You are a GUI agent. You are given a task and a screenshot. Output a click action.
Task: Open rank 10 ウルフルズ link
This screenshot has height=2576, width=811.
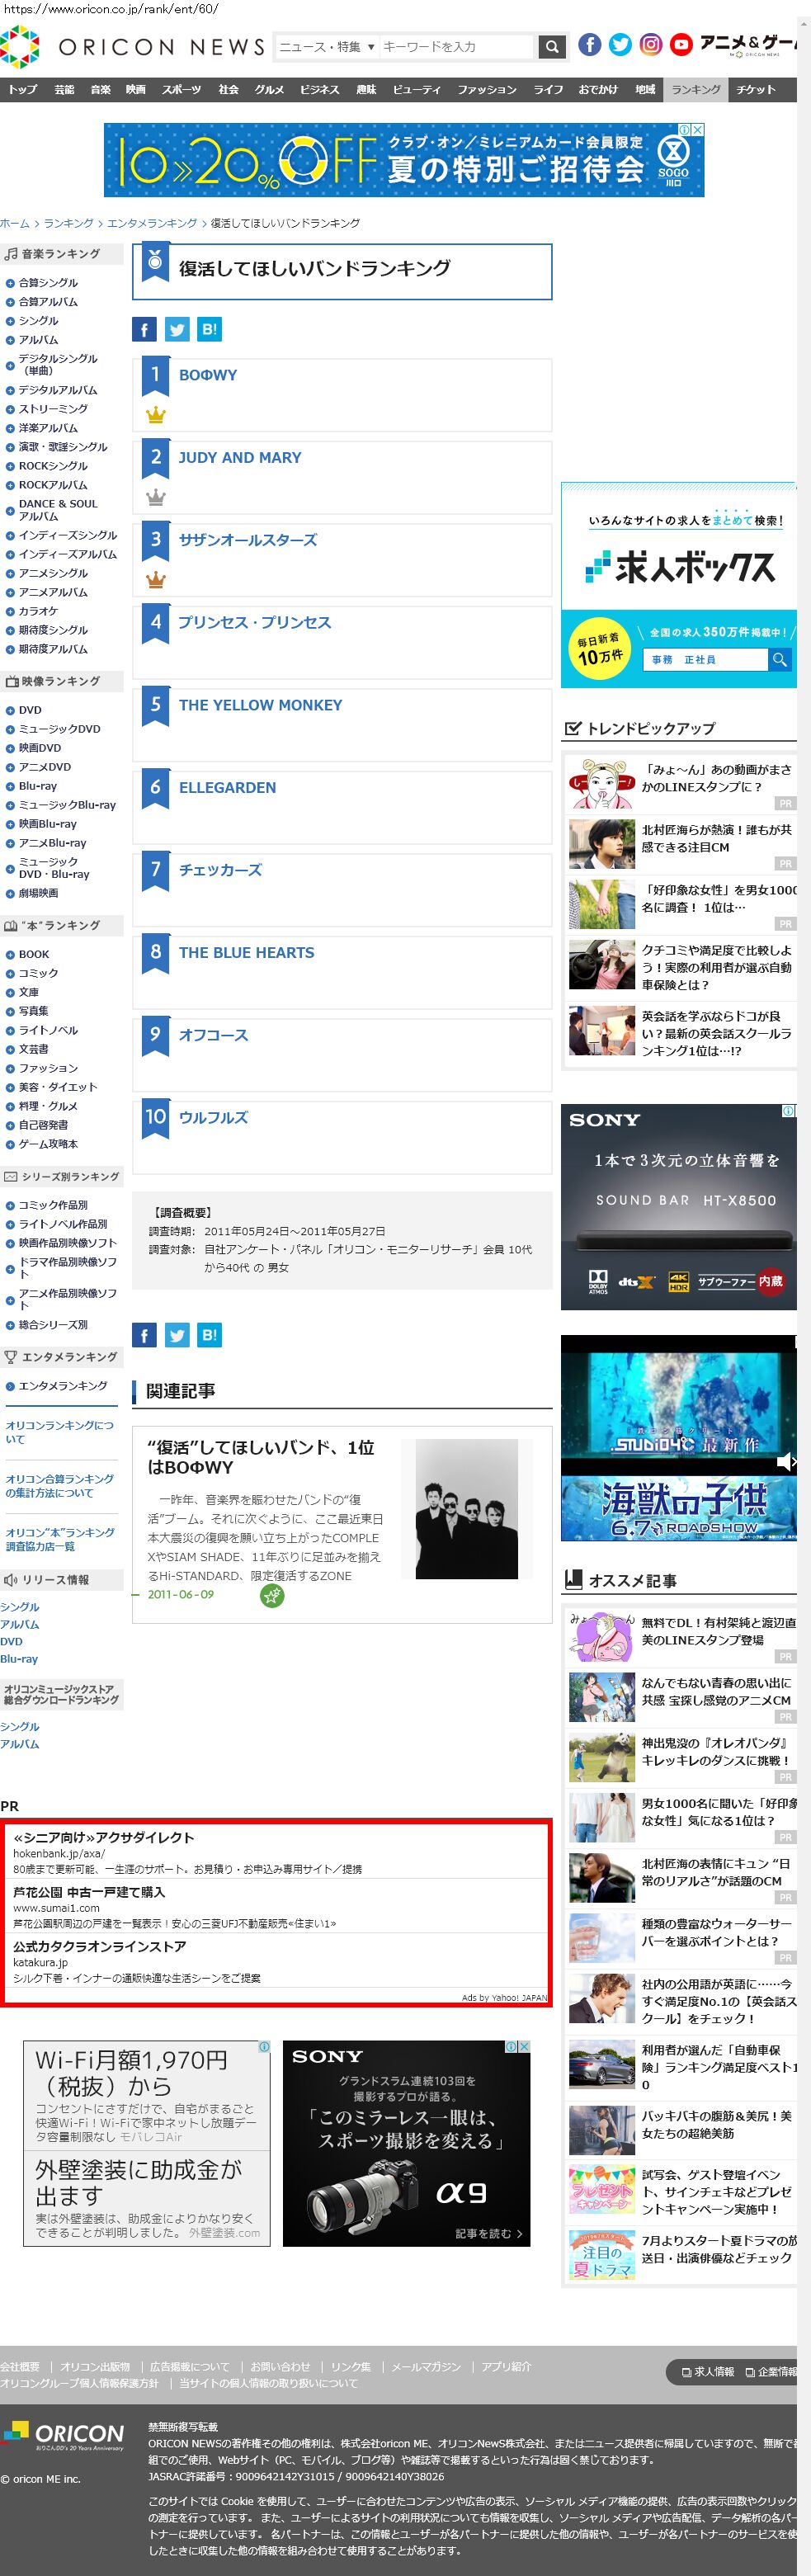point(213,1118)
